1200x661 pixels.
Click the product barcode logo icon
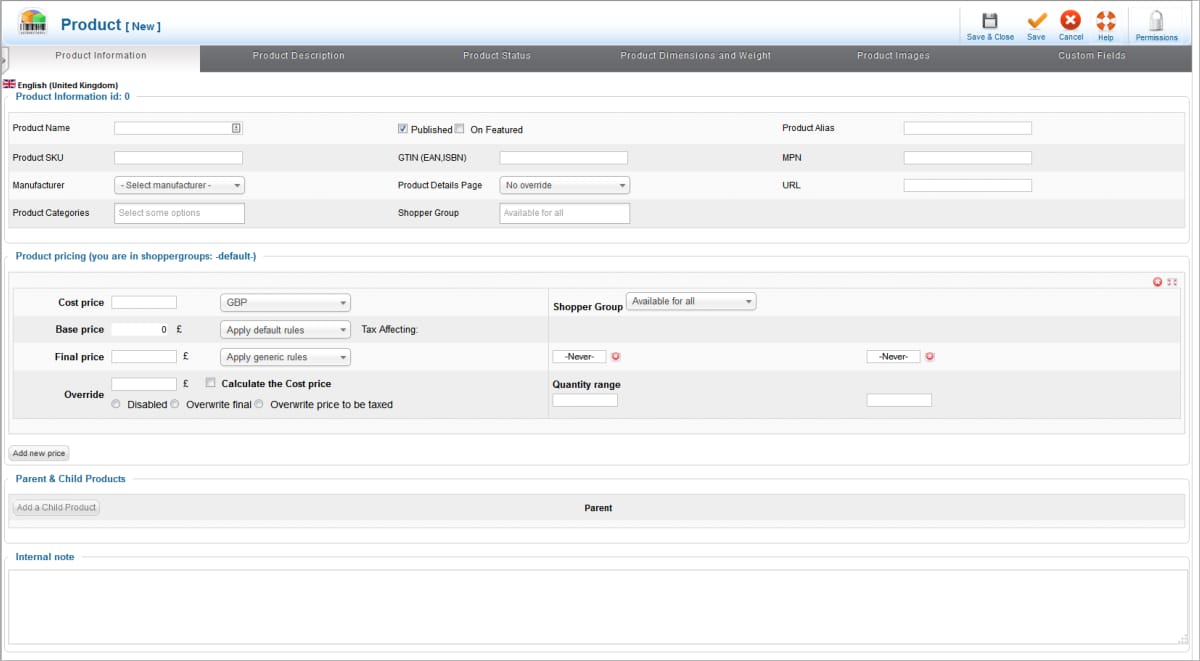pyautogui.click(x=32, y=22)
